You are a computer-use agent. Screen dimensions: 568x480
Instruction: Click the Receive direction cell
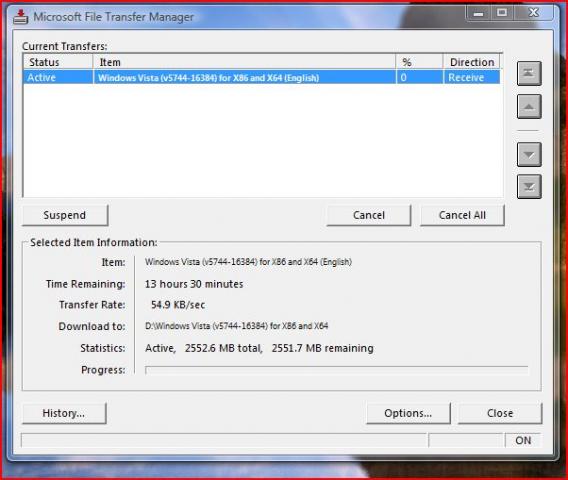[x=472, y=78]
